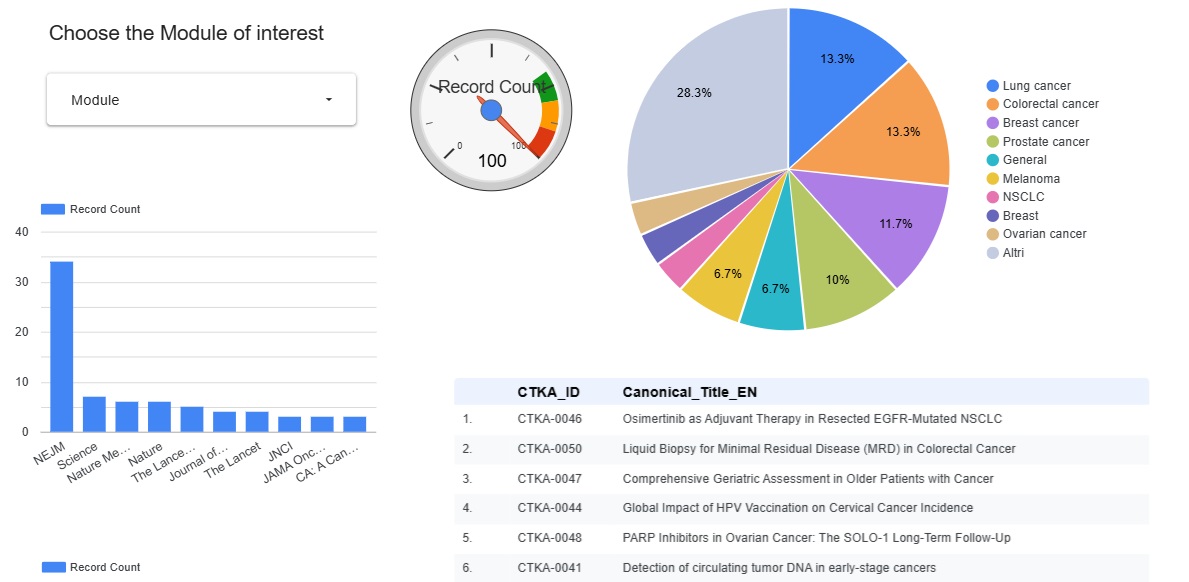The height and width of the screenshot is (582, 1189).
Task: Sort table by CTKA_ID column header
Action: click(x=548, y=391)
